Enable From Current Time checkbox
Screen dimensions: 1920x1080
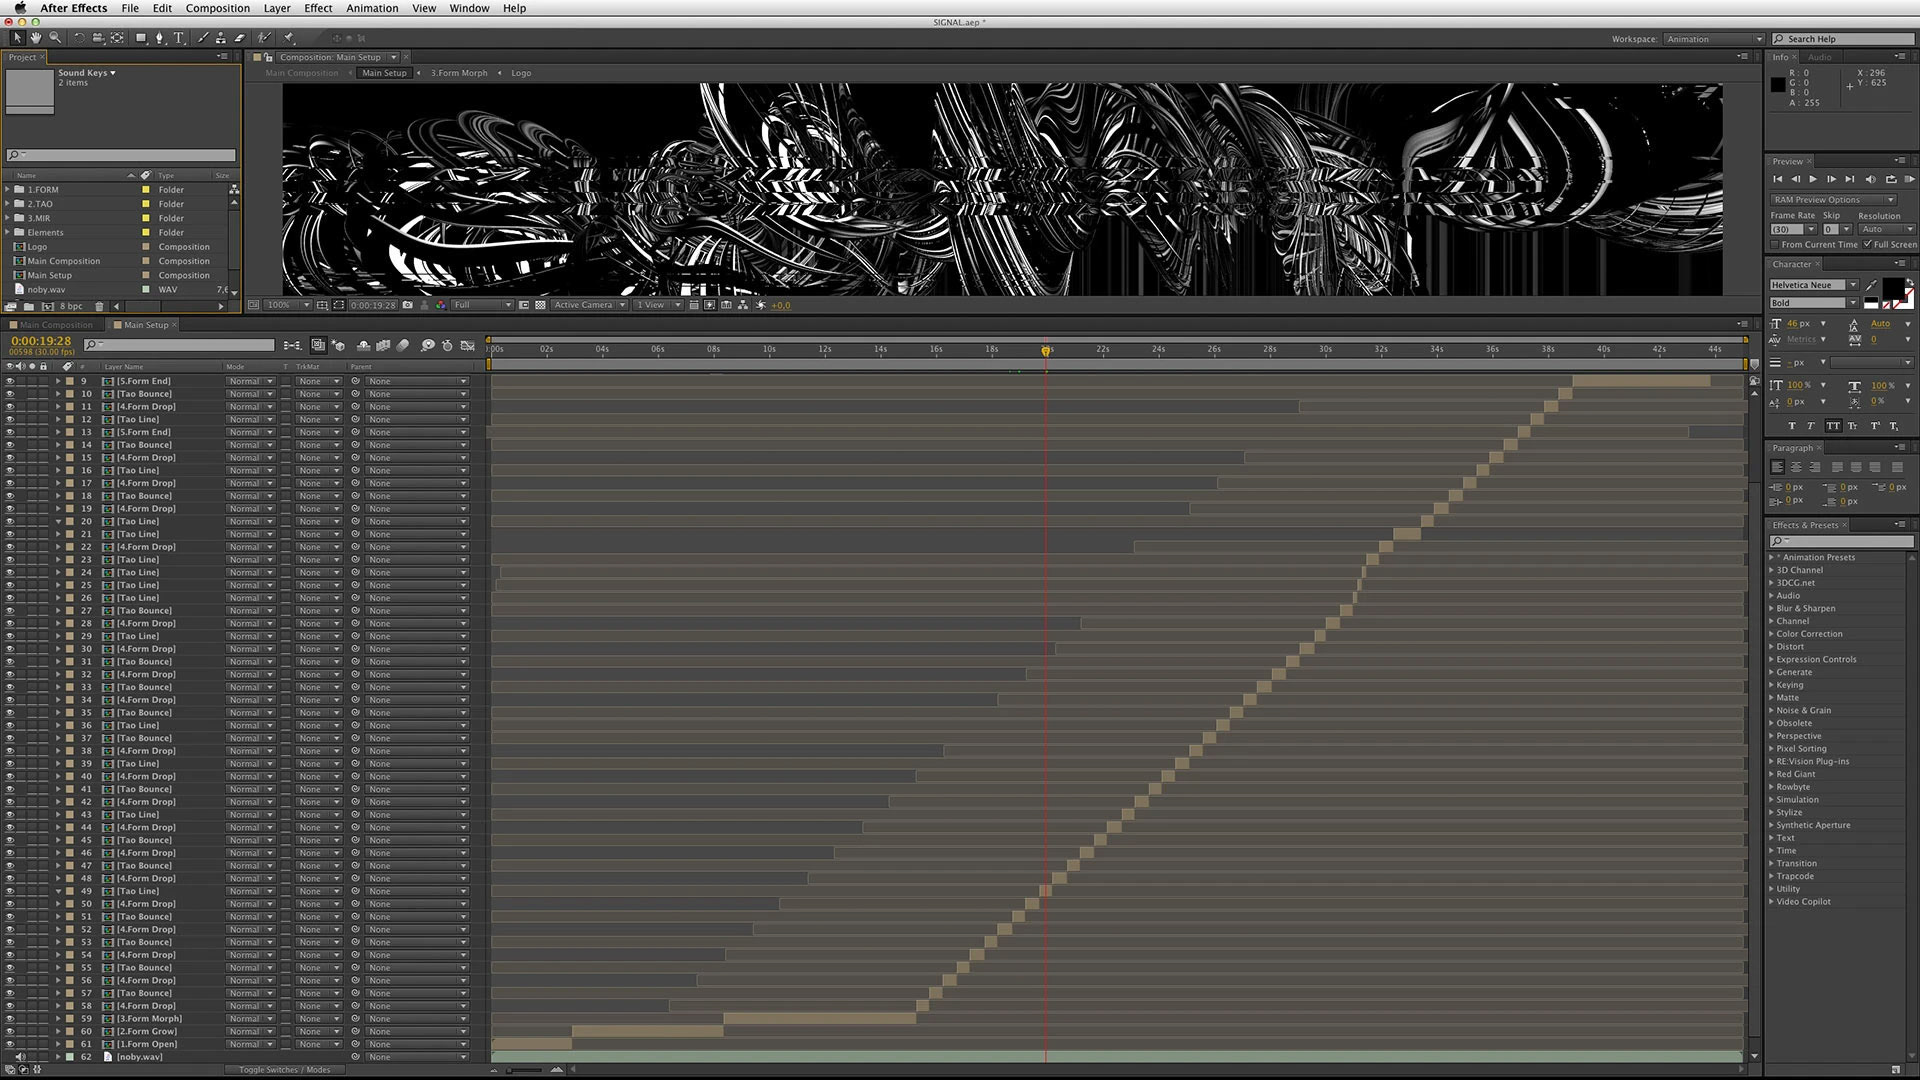pos(1775,244)
